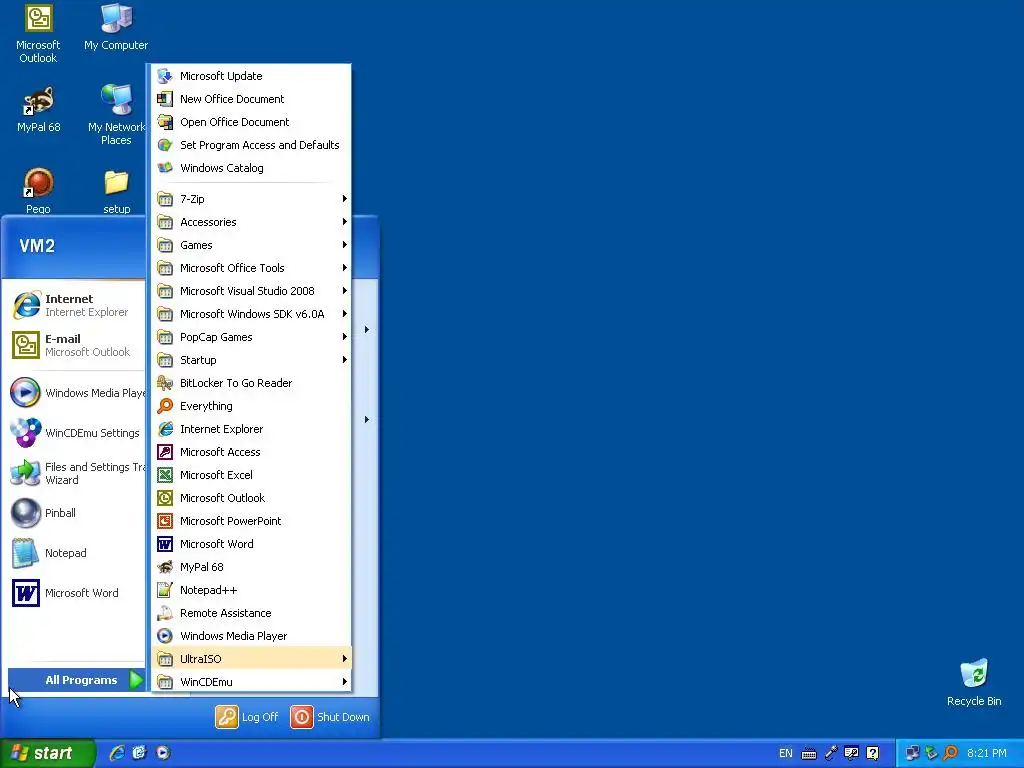Viewport: 1024px width, 768px height.
Task: Launch Windows Catalog
Action: [251, 168]
